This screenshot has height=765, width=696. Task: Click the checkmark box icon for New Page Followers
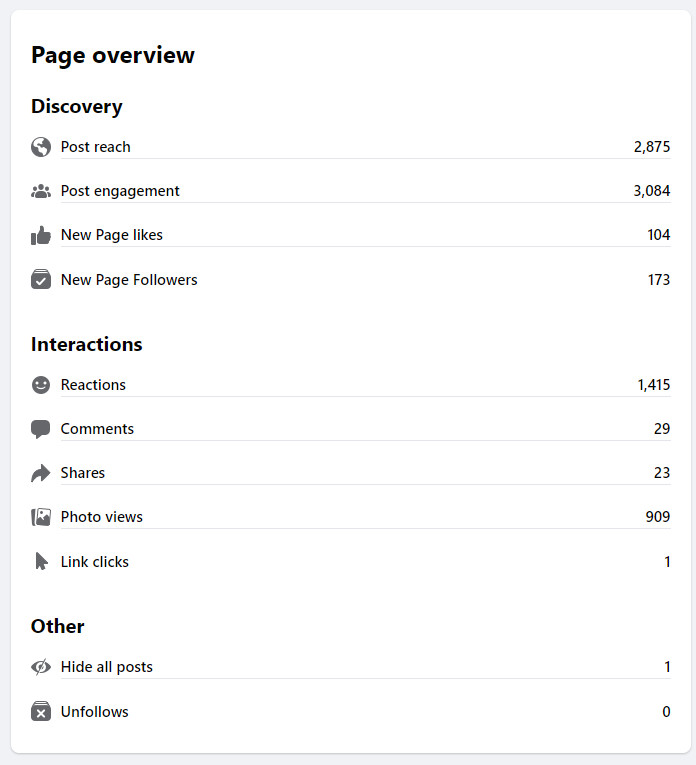(41, 280)
